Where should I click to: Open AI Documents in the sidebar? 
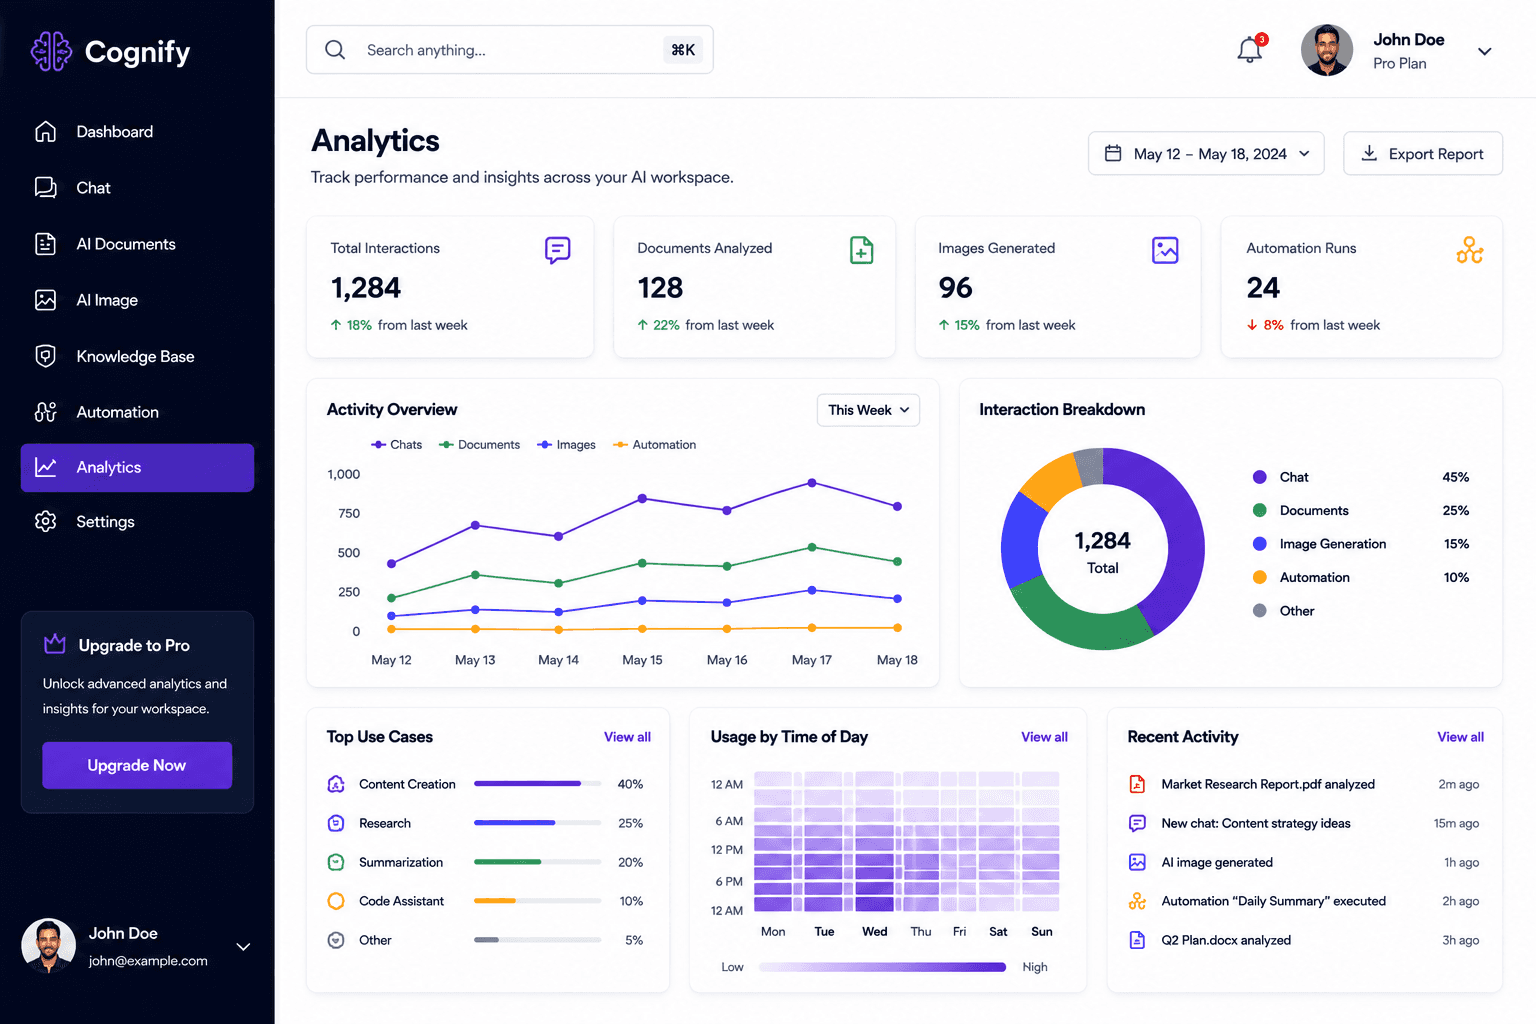tap(137, 244)
